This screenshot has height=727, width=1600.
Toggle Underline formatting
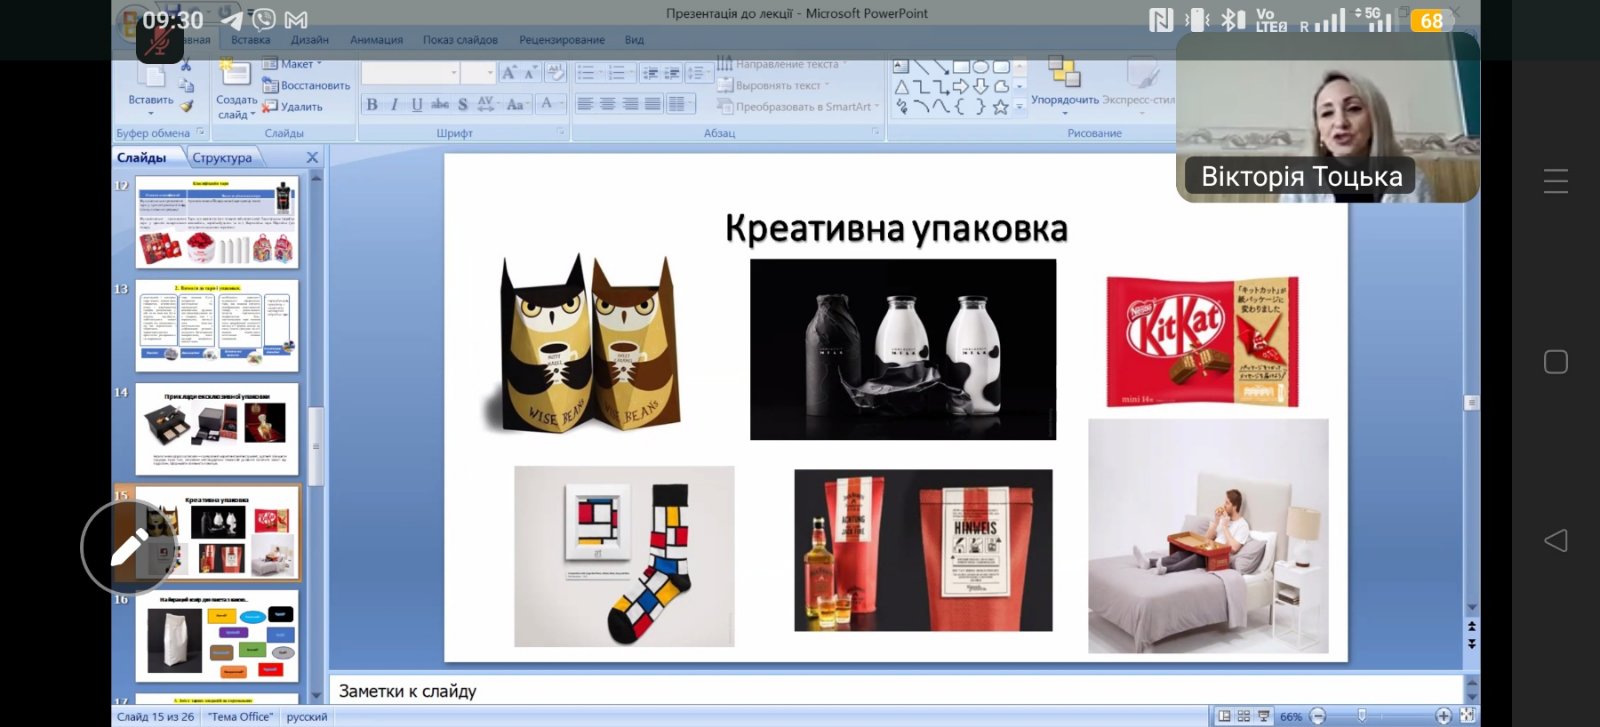[x=417, y=104]
